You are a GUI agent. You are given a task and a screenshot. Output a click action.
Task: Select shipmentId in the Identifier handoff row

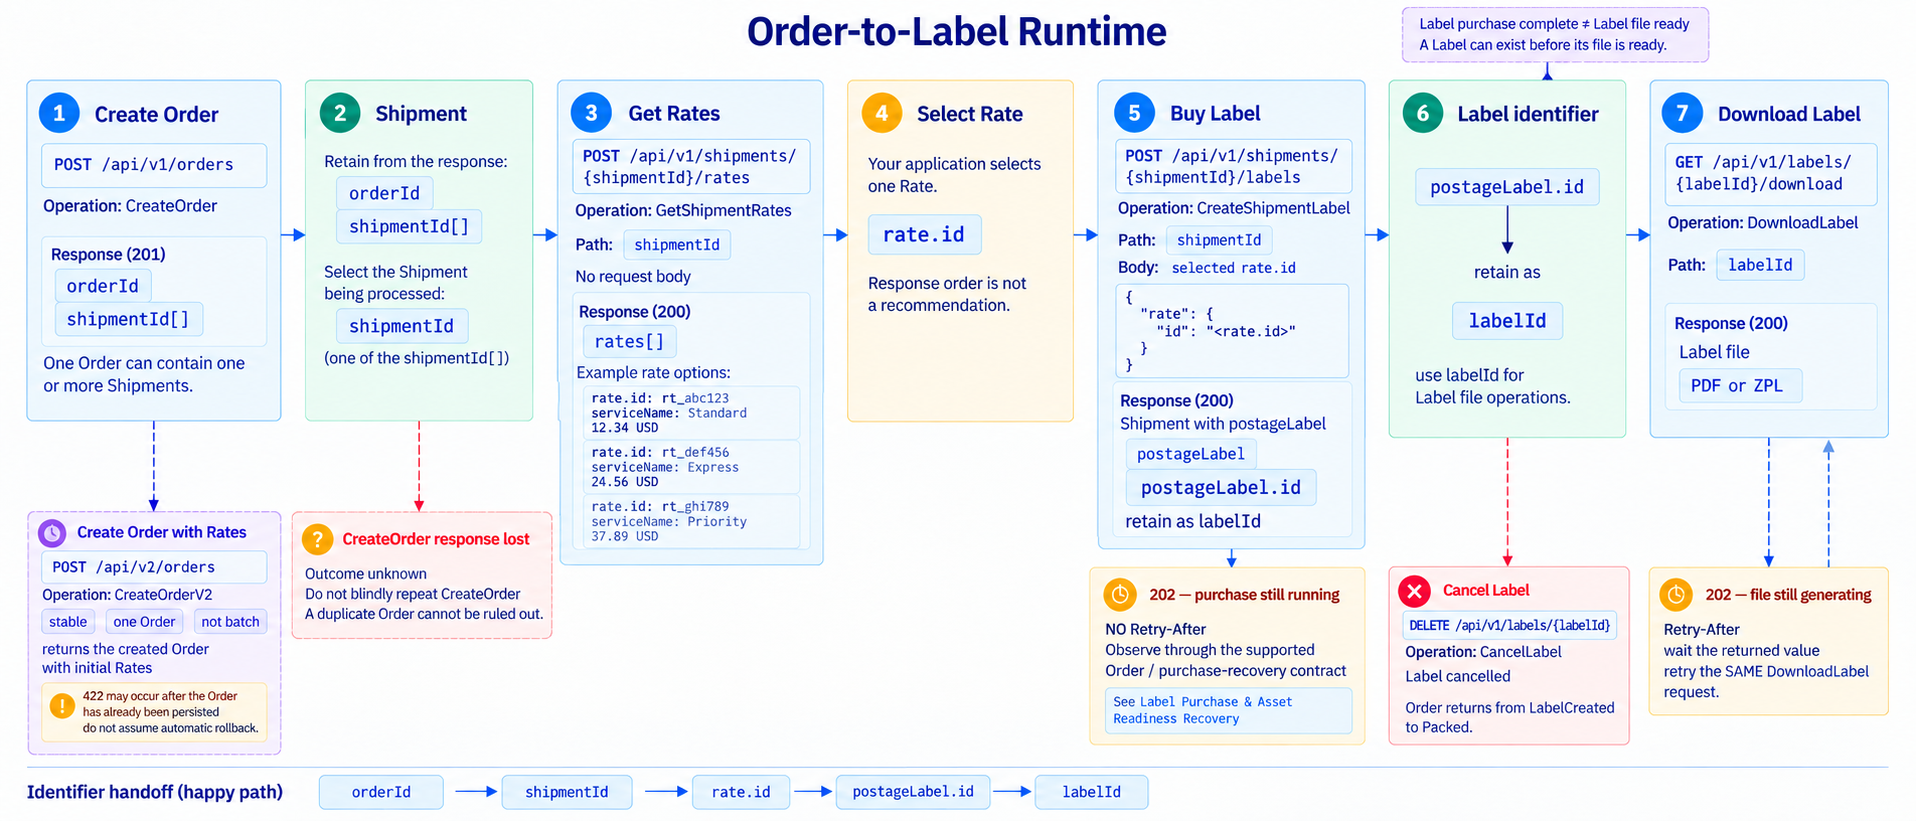pos(567,792)
